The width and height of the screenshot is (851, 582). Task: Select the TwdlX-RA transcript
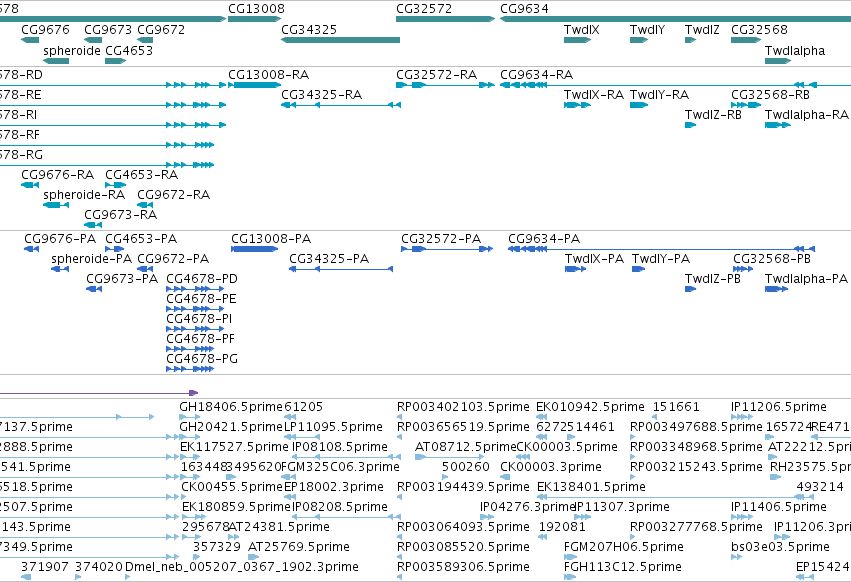577,105
